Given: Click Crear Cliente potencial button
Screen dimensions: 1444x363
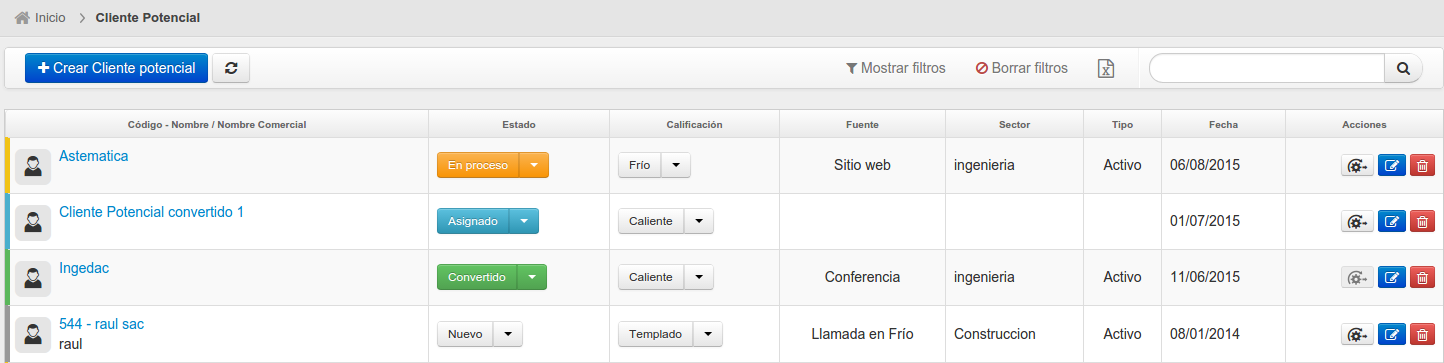Looking at the screenshot, I should coord(116,68).
